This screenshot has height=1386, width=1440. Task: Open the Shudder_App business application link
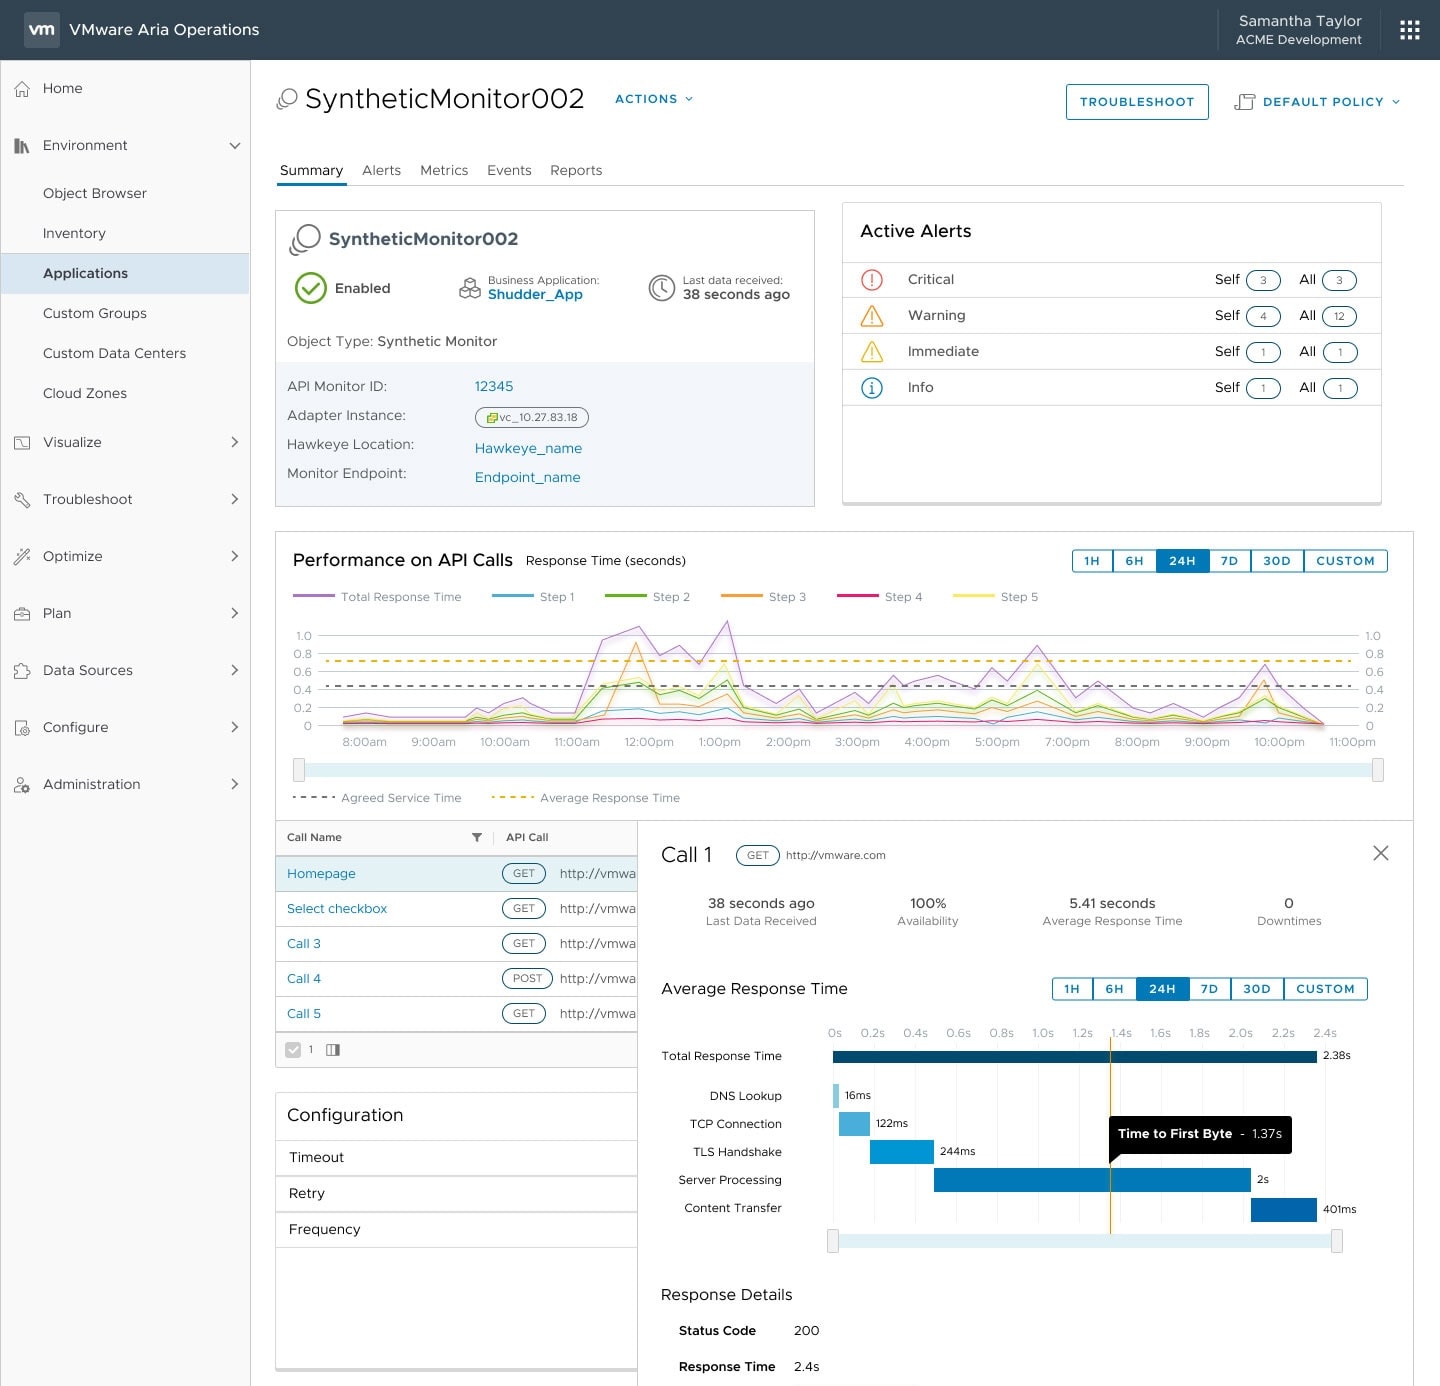pos(535,295)
